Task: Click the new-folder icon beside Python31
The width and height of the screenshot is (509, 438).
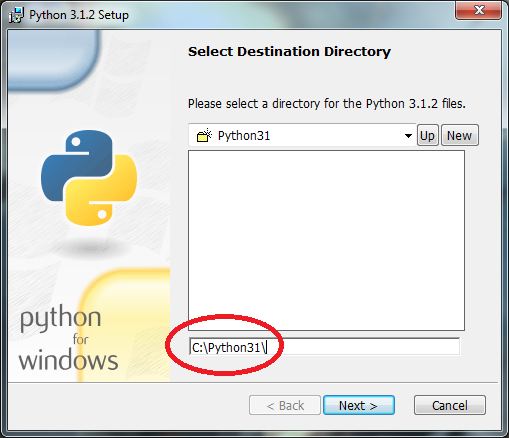Action: click(x=204, y=135)
